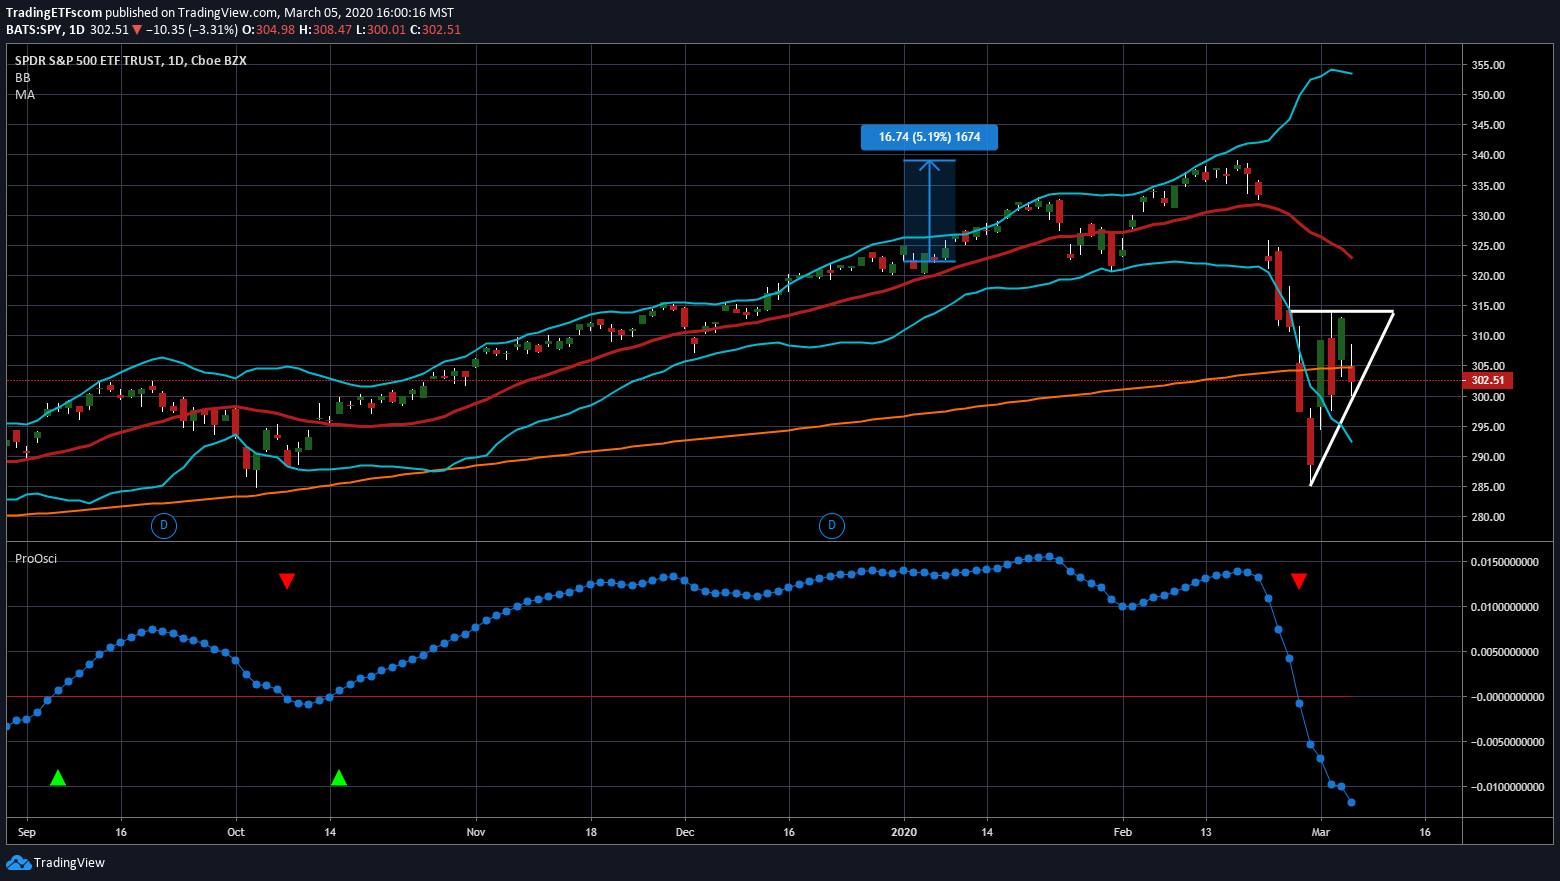
Task: Click the TradingView logo at bottom left
Action: [x=55, y=862]
